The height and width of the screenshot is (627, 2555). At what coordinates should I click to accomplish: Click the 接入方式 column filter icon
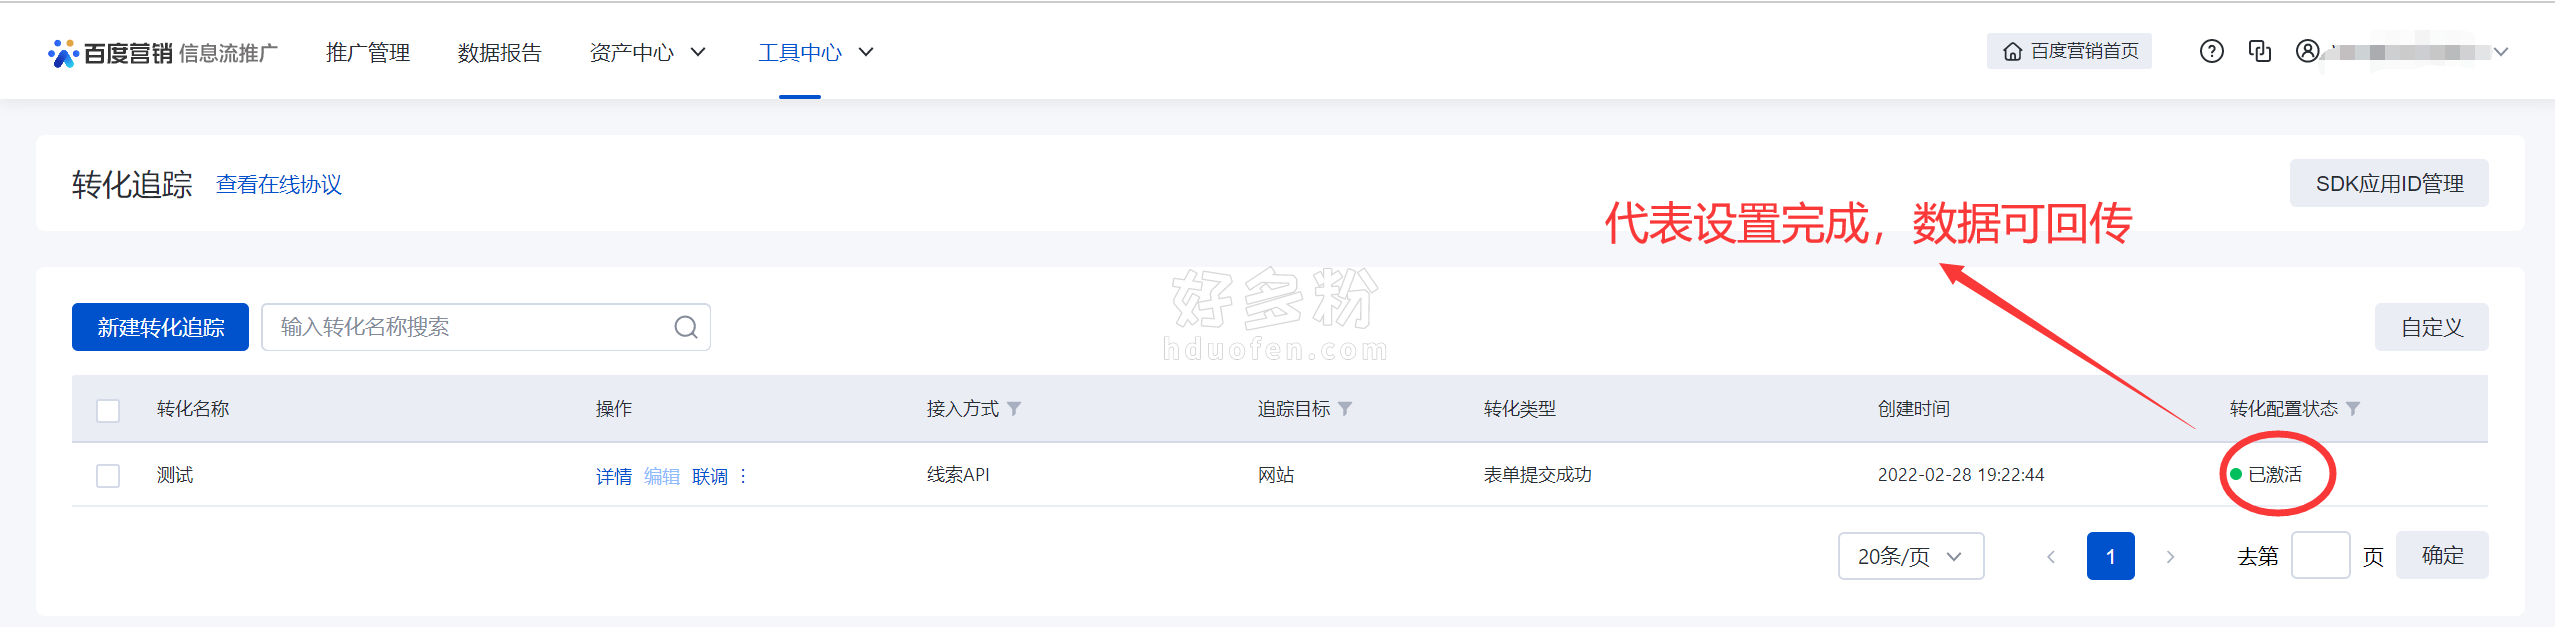tap(1014, 409)
